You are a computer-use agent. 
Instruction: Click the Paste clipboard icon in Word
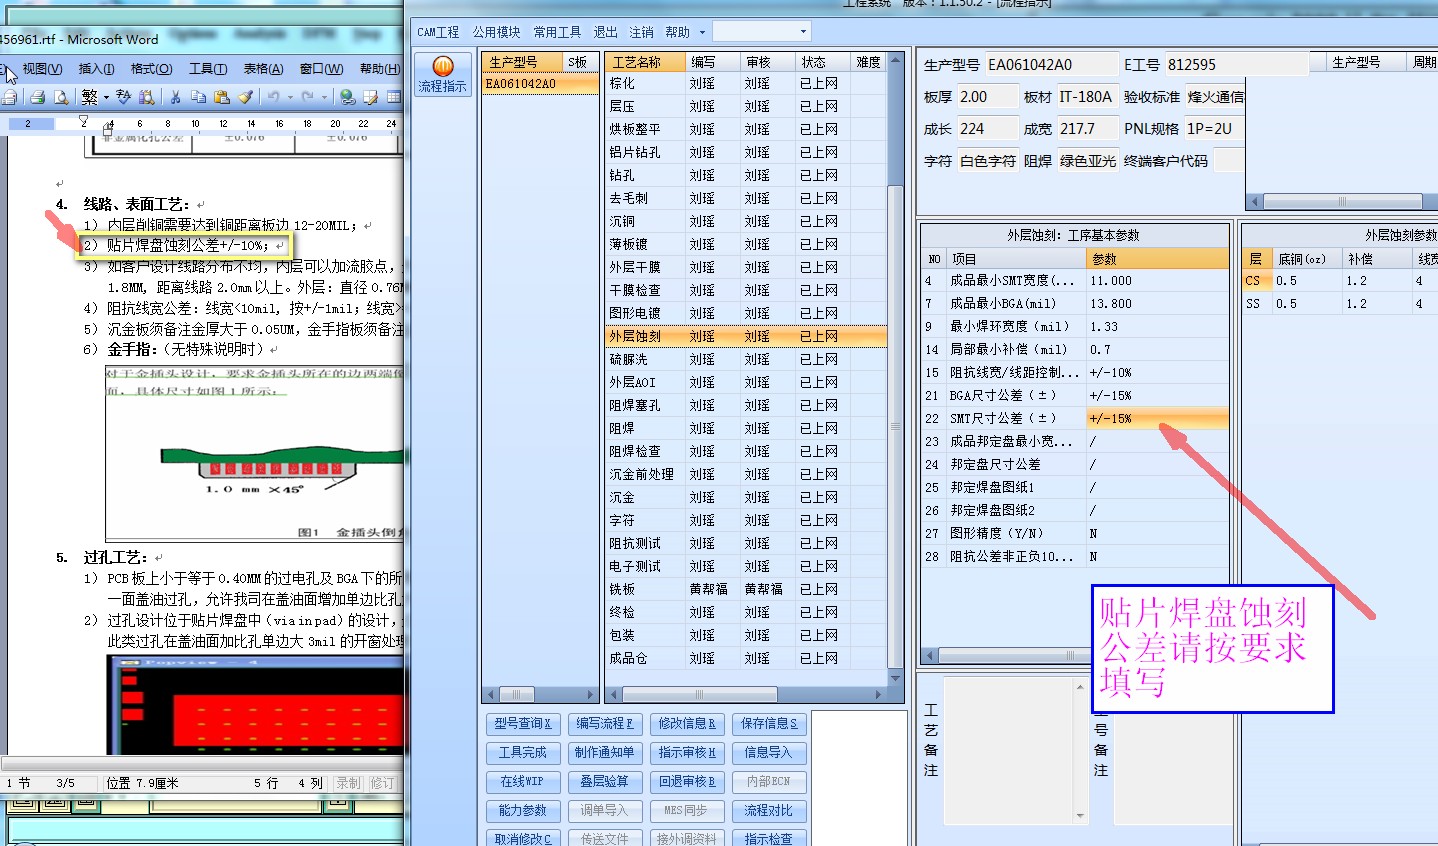click(x=222, y=97)
